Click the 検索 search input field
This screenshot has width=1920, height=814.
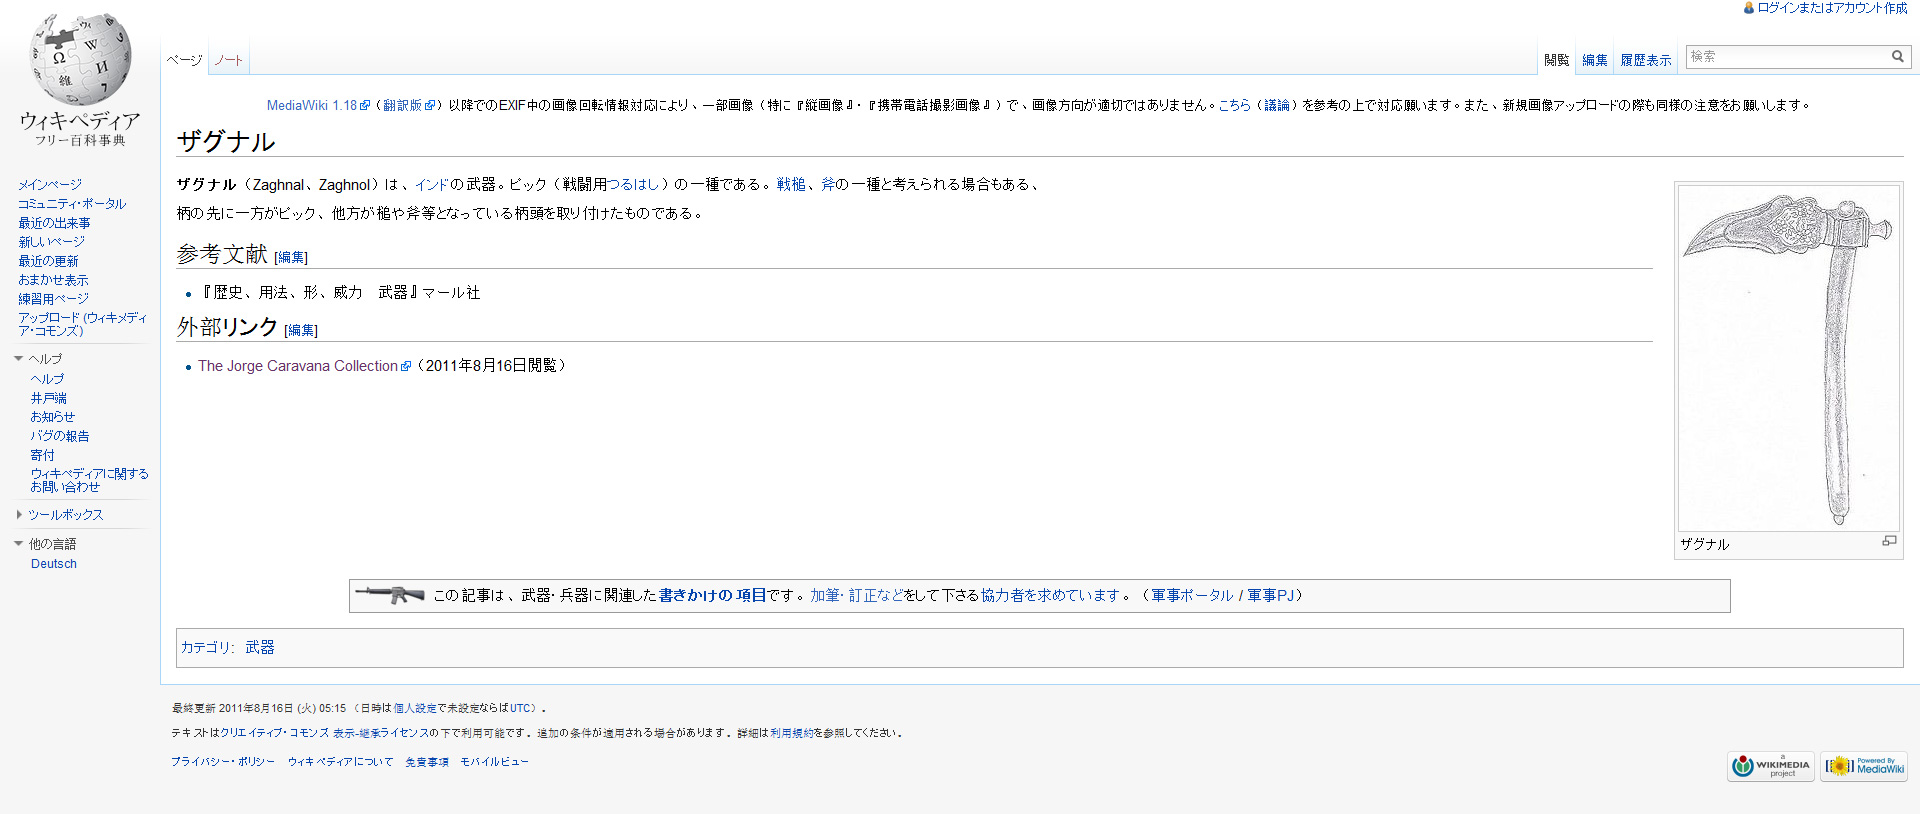1786,57
